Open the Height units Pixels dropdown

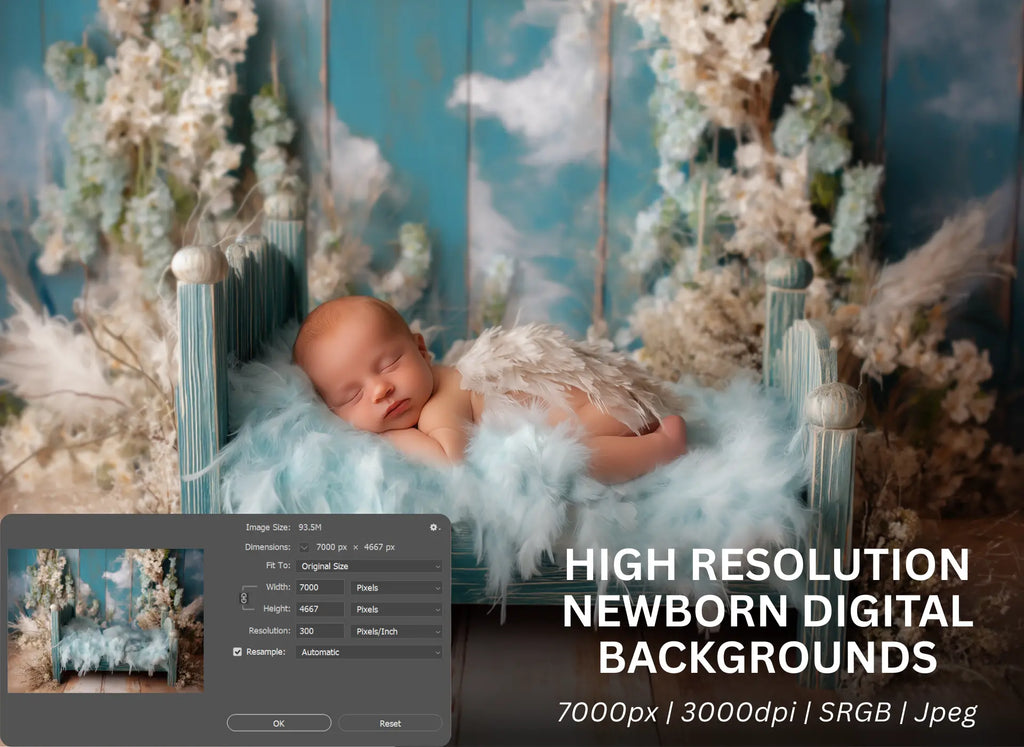396,609
